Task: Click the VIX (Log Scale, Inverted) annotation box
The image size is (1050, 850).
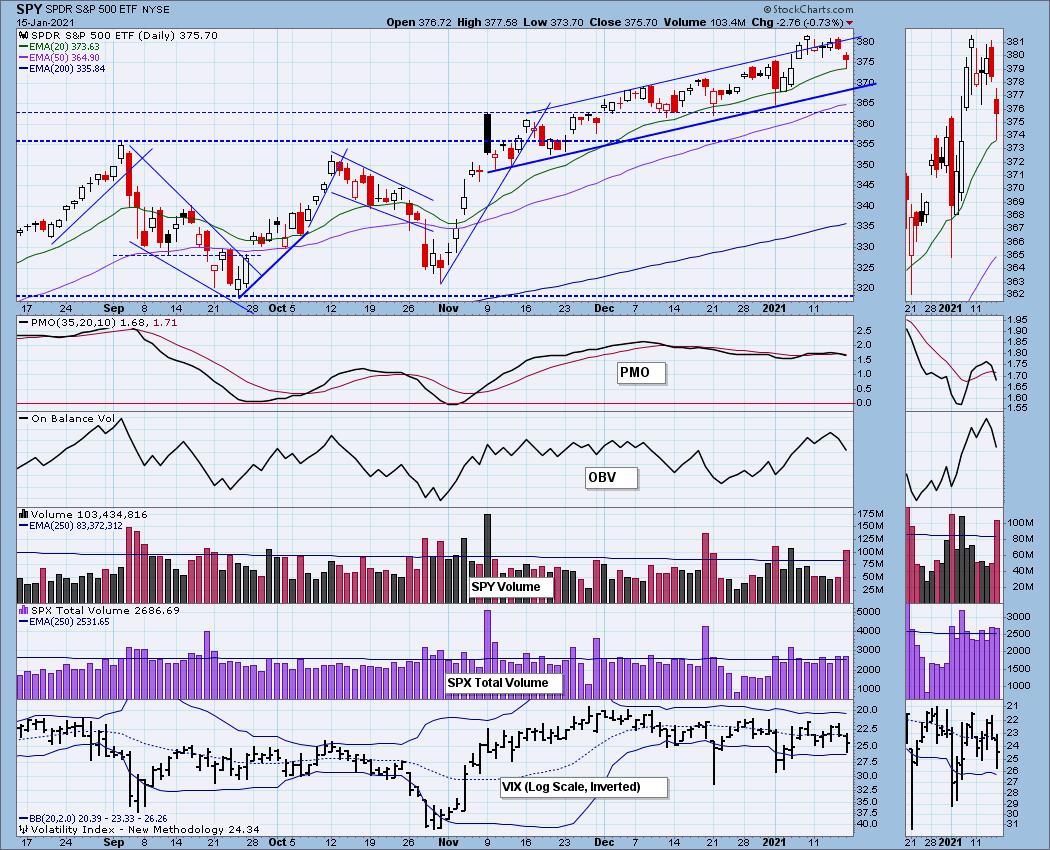Action: click(x=583, y=787)
